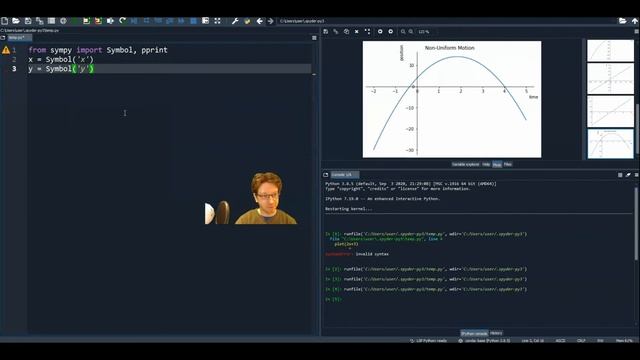
Task: Go forward to next cursor location
Action: coord(270,21)
